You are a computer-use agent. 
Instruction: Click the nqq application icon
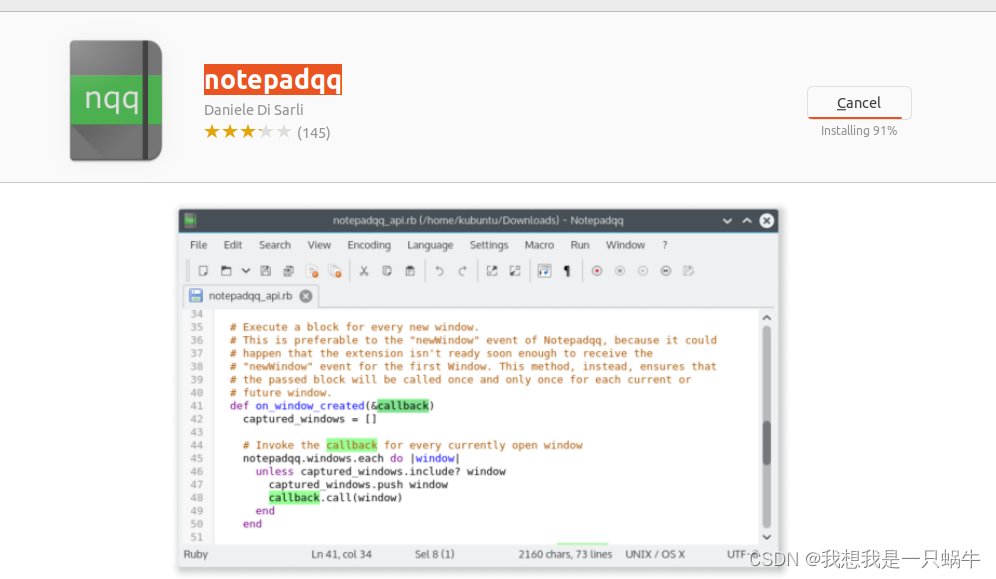click(116, 100)
